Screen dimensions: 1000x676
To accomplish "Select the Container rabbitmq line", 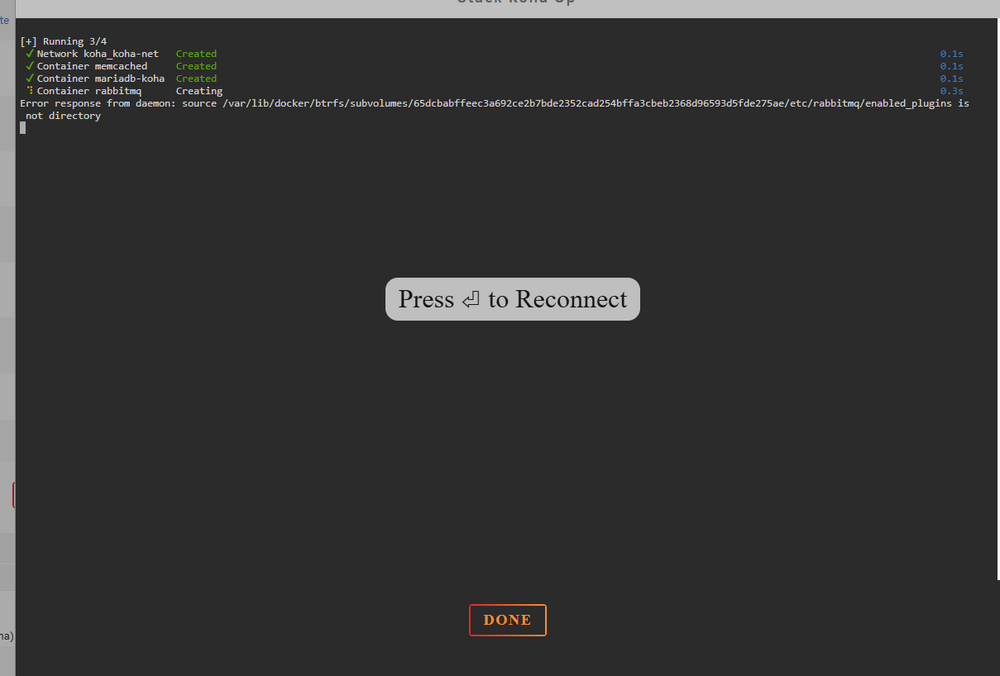I will coord(89,91).
